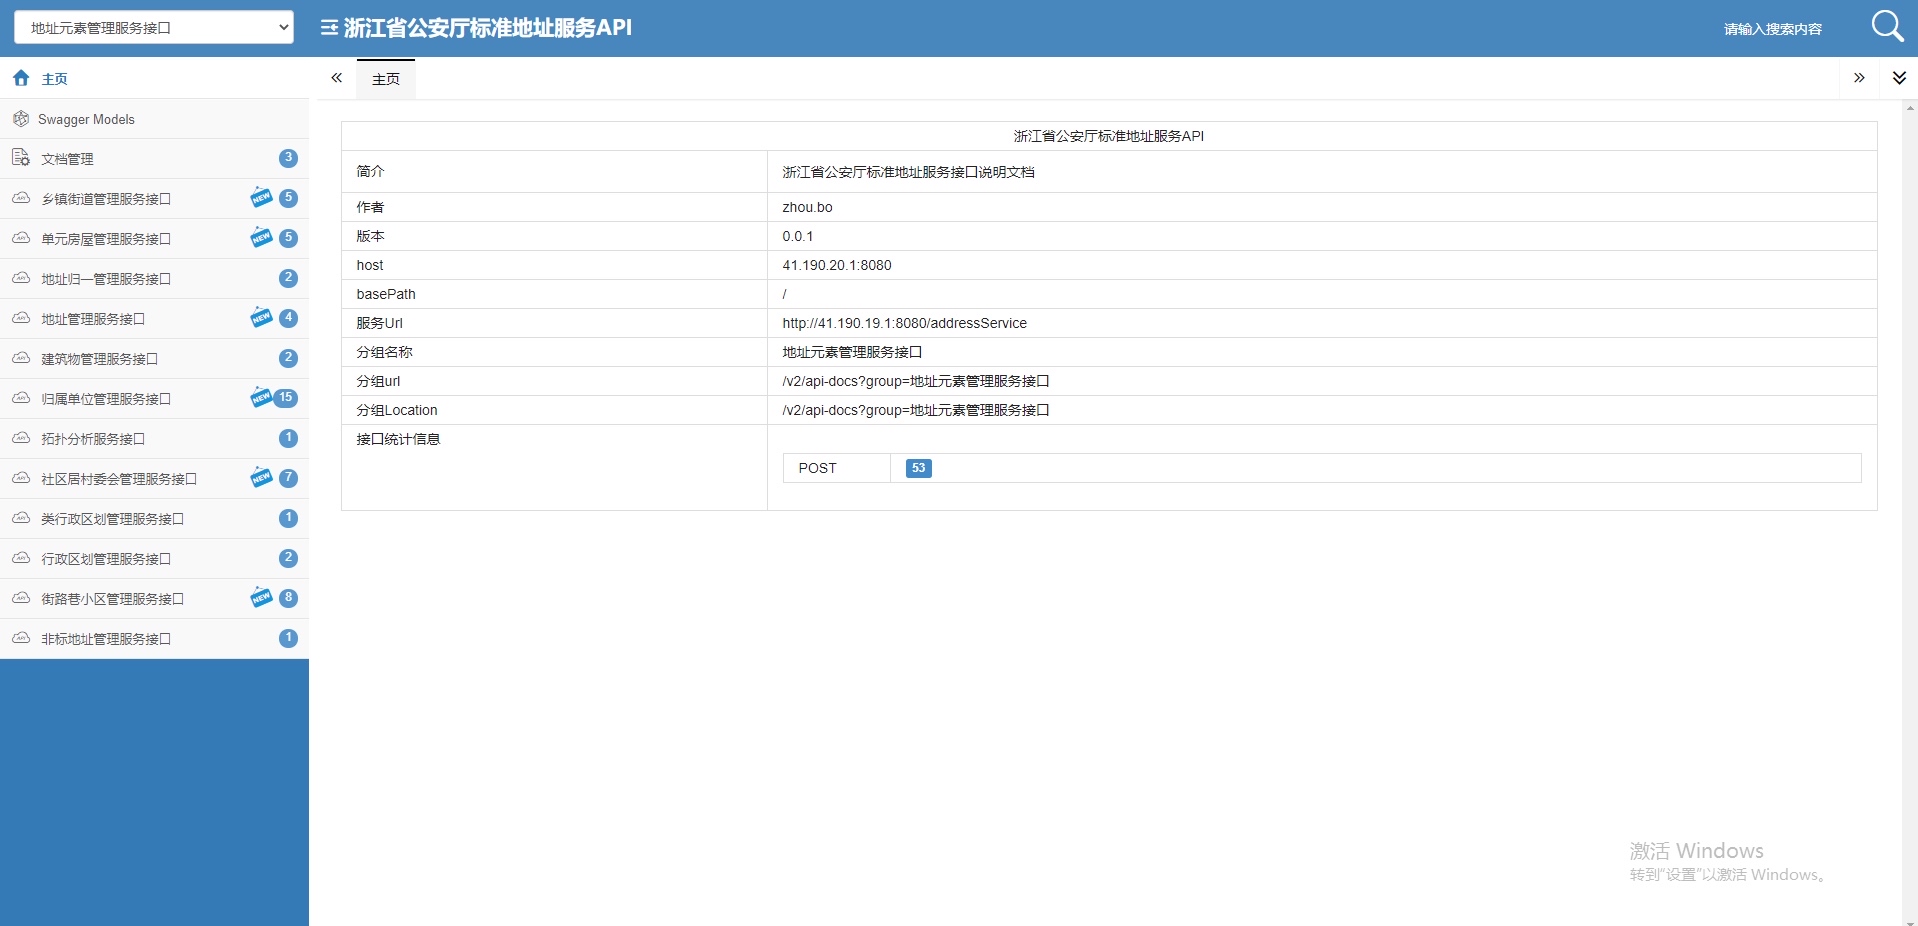Click the cloud icon of 建筑物管理服务接口
1918x926 pixels.
click(x=21, y=358)
